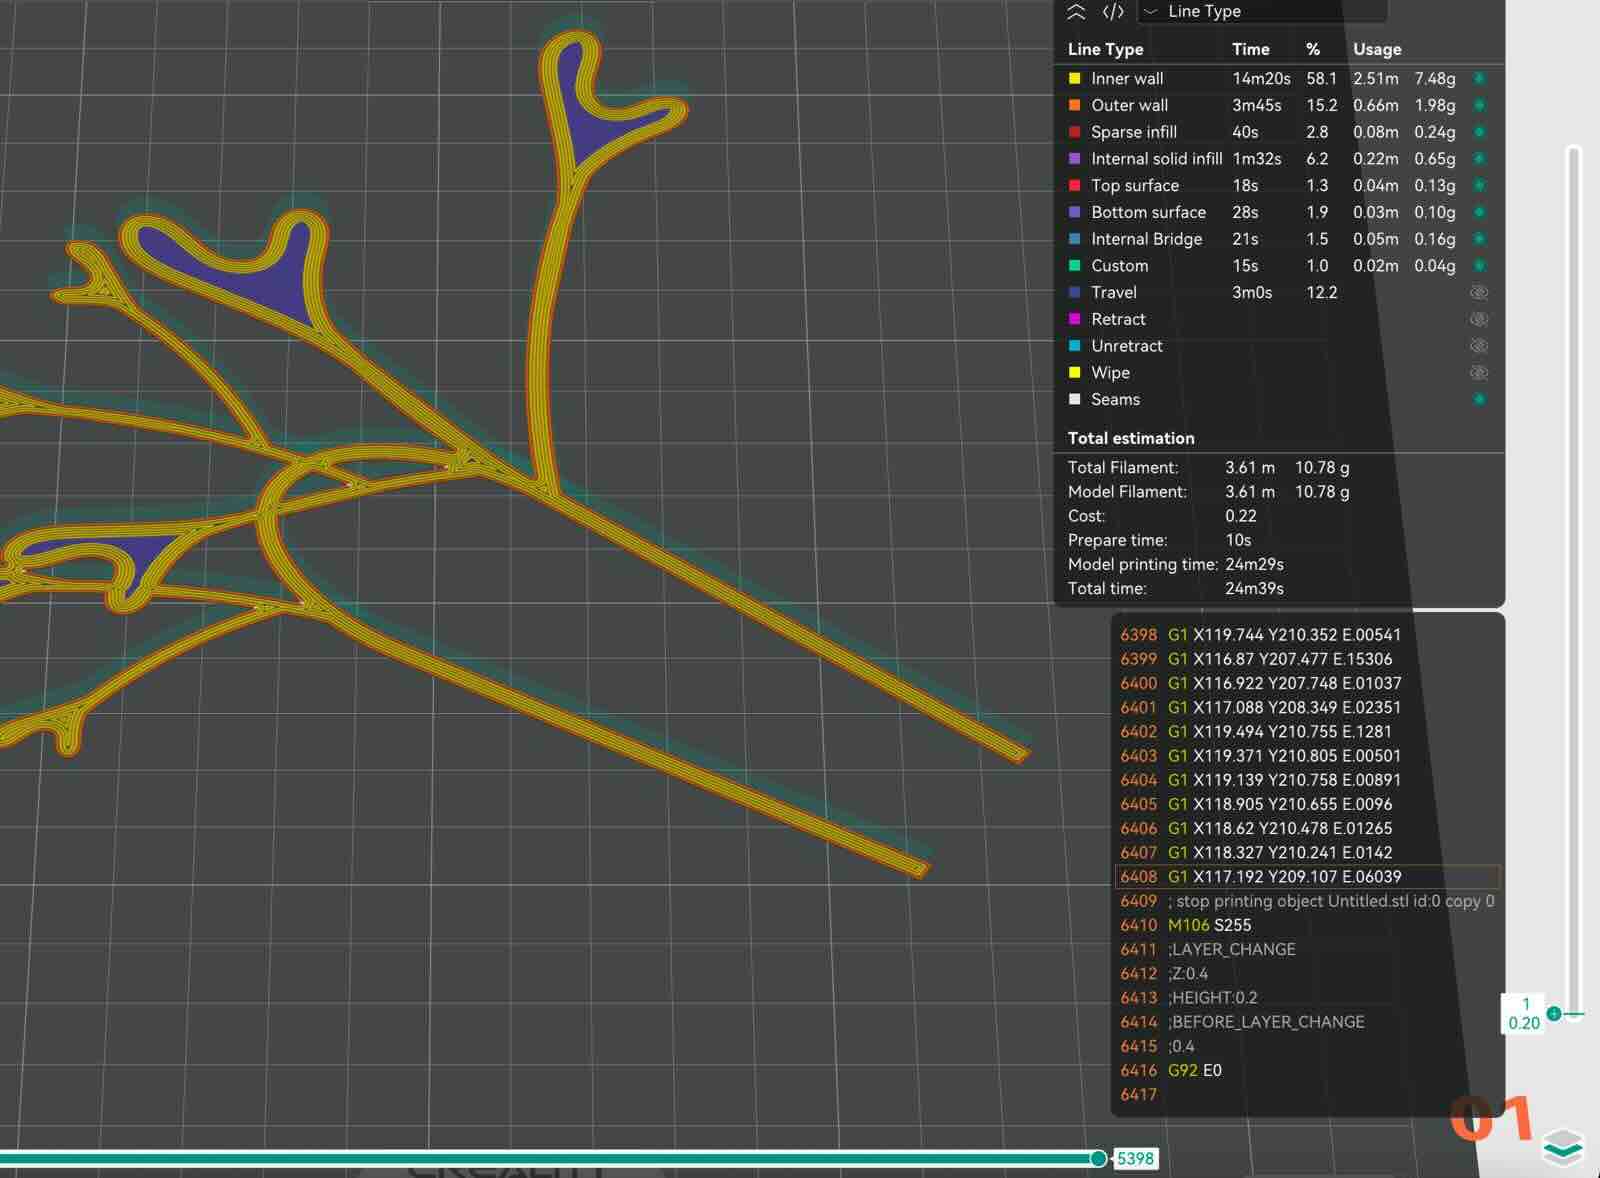Viewport: 1600px width, 1178px height.
Task: Click the plus handle on layer slider
Action: coord(1554,1014)
